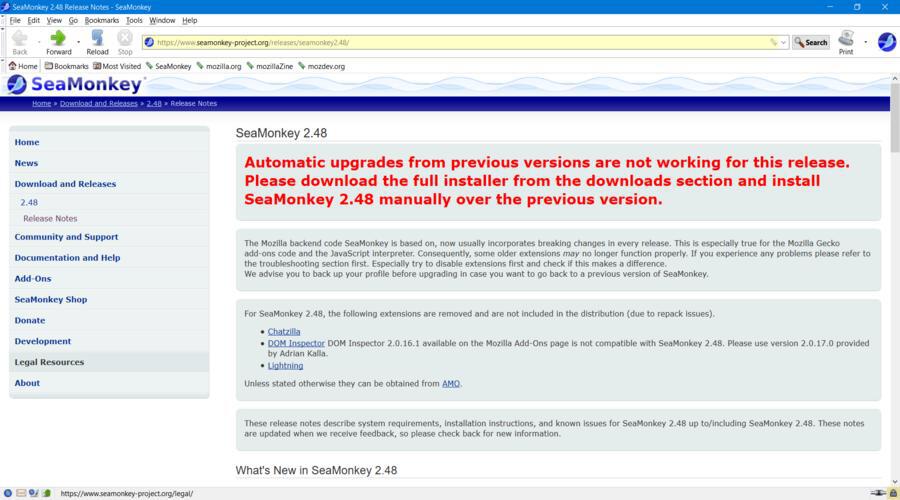Open Address Book from the status bar icon
The width and height of the screenshot is (900, 500).
point(46,493)
